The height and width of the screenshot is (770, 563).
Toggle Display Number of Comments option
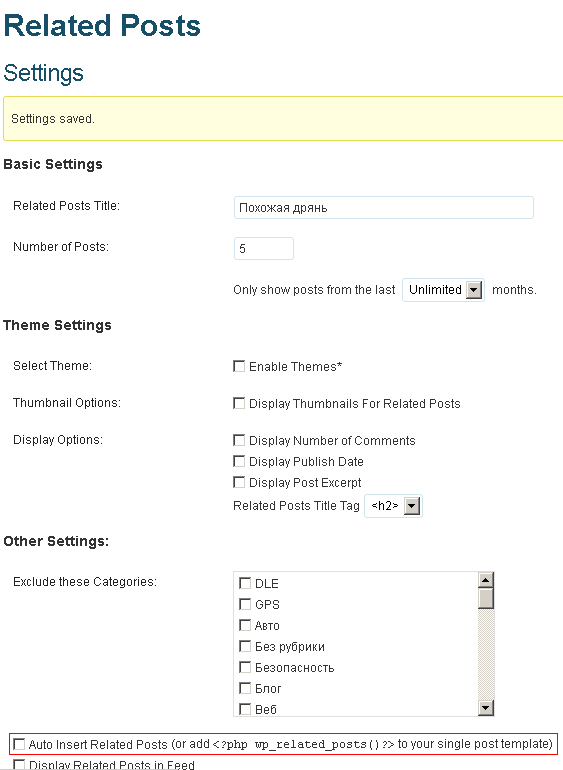click(x=239, y=440)
